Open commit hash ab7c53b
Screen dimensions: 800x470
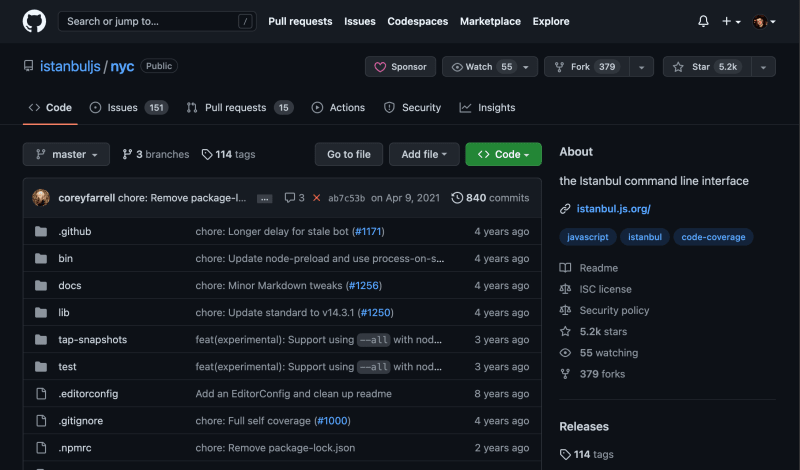(346, 199)
